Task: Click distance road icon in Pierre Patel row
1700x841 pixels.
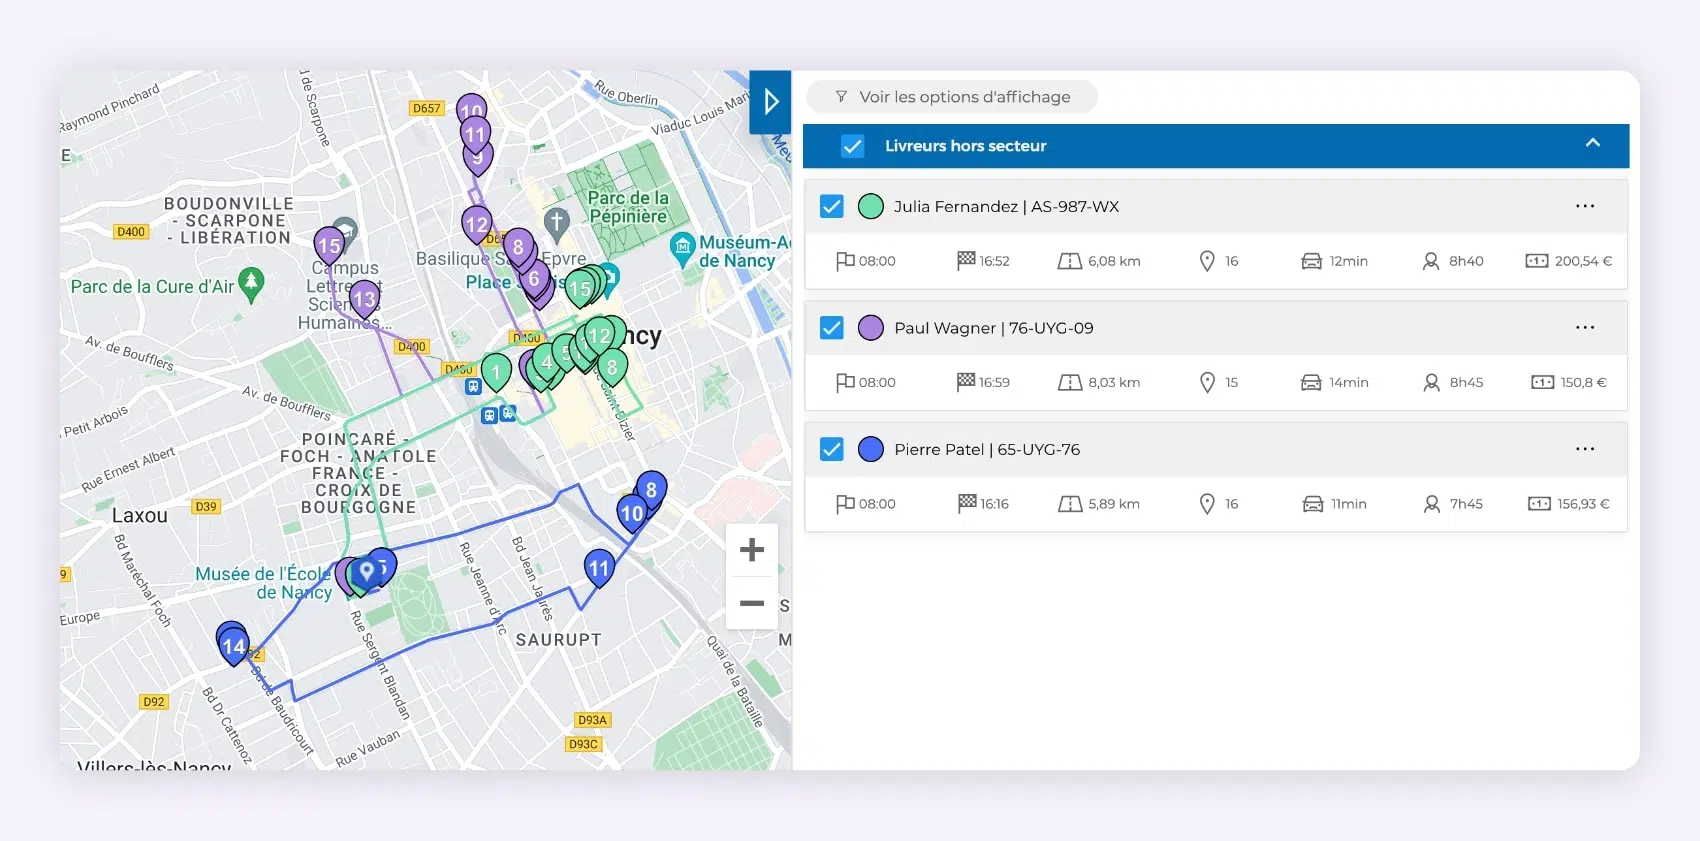Action: point(1070,504)
